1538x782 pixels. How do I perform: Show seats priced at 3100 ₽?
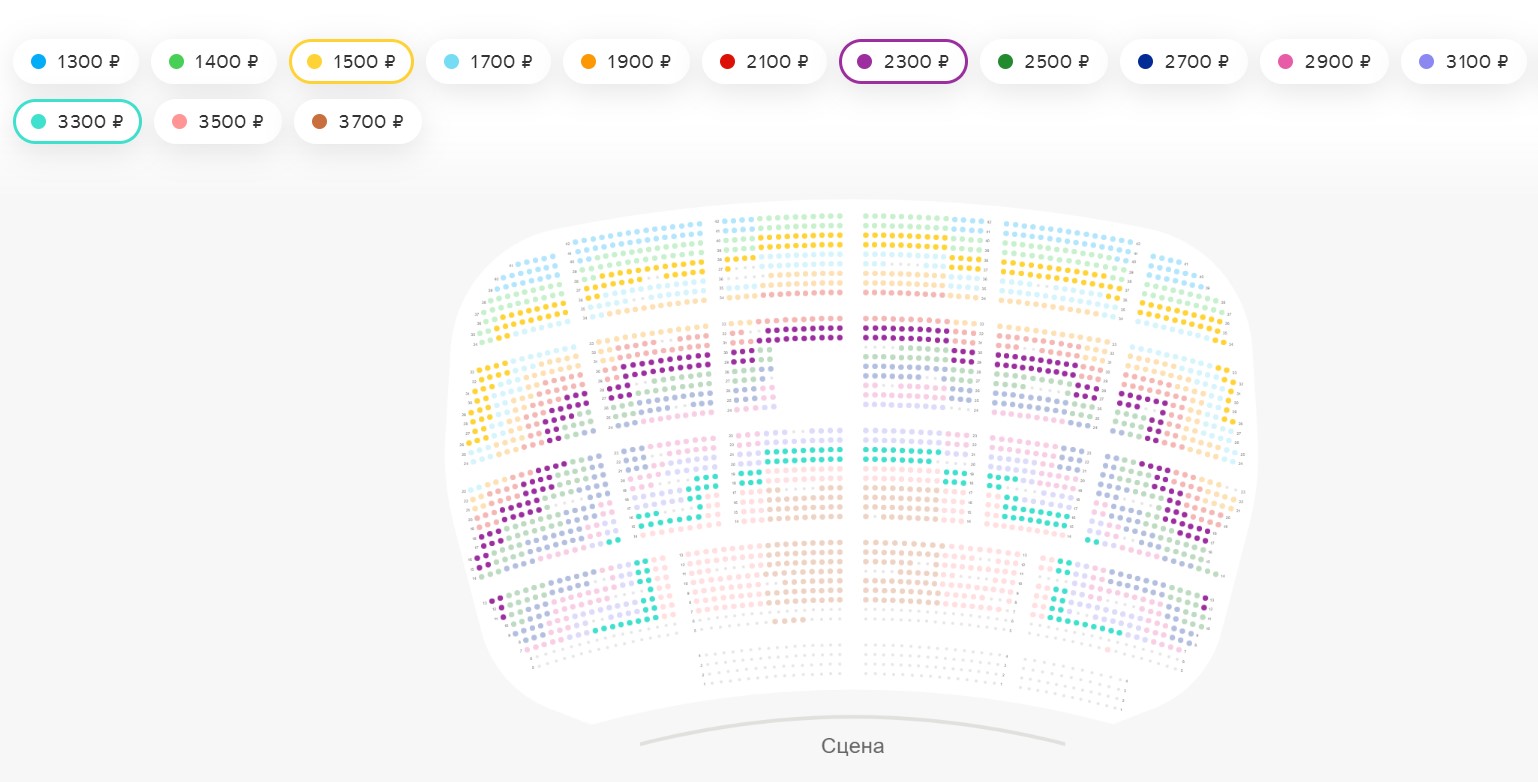pyautogui.click(x=1463, y=62)
